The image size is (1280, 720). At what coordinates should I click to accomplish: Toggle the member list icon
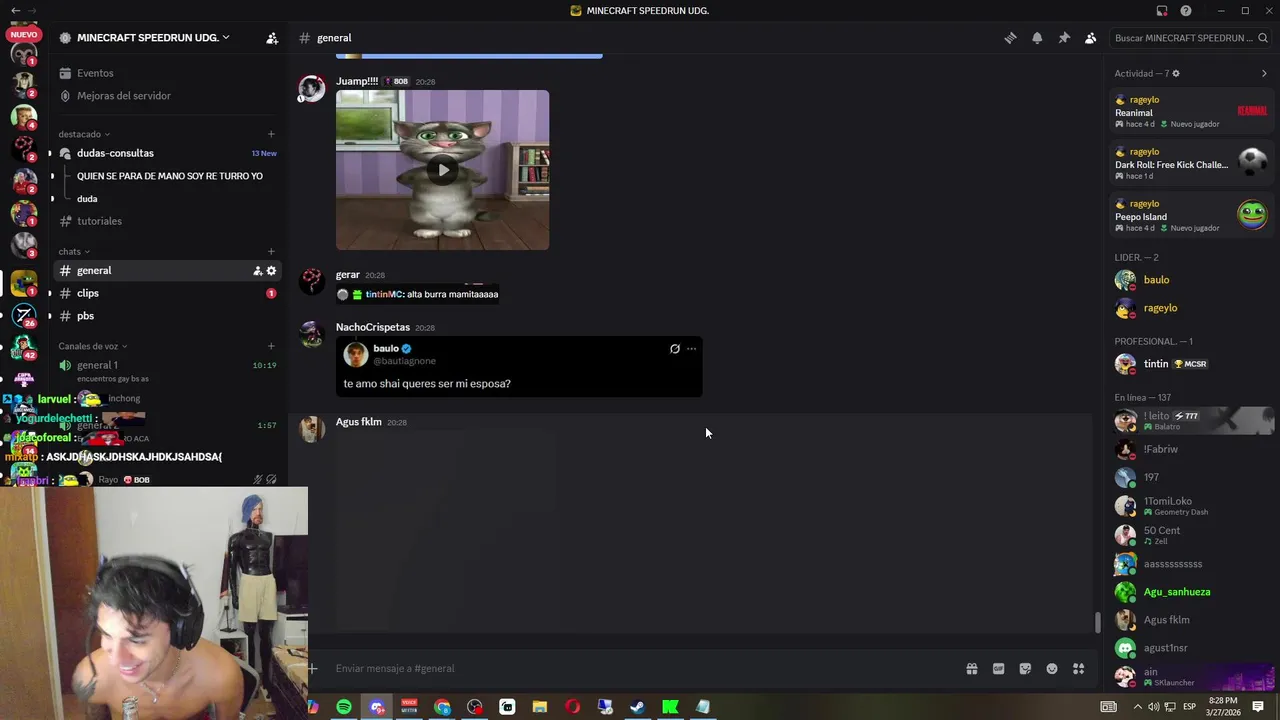pyautogui.click(x=1091, y=38)
